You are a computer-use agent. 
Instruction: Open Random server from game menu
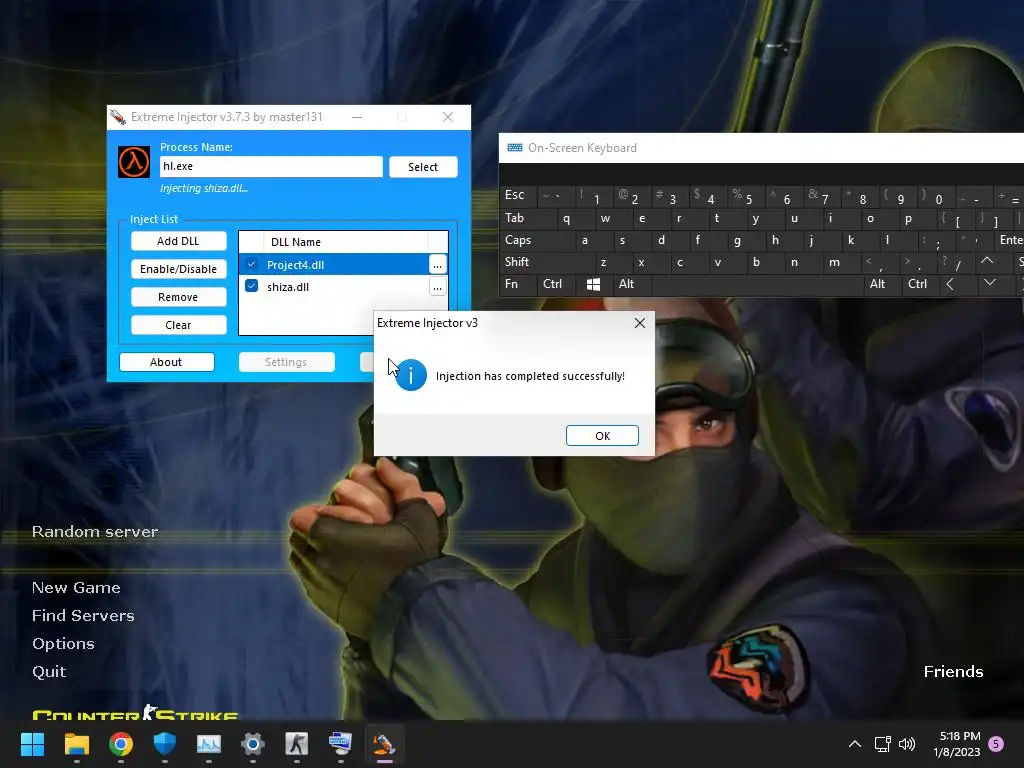point(95,532)
